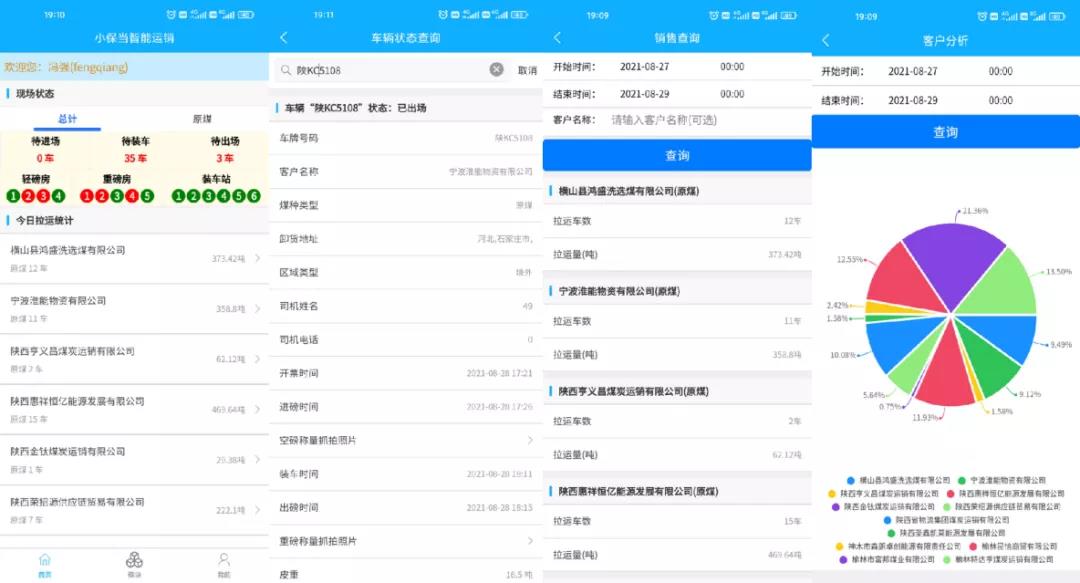Go back from the 销售查询 screen
The image size is (1080, 583).
pos(557,38)
